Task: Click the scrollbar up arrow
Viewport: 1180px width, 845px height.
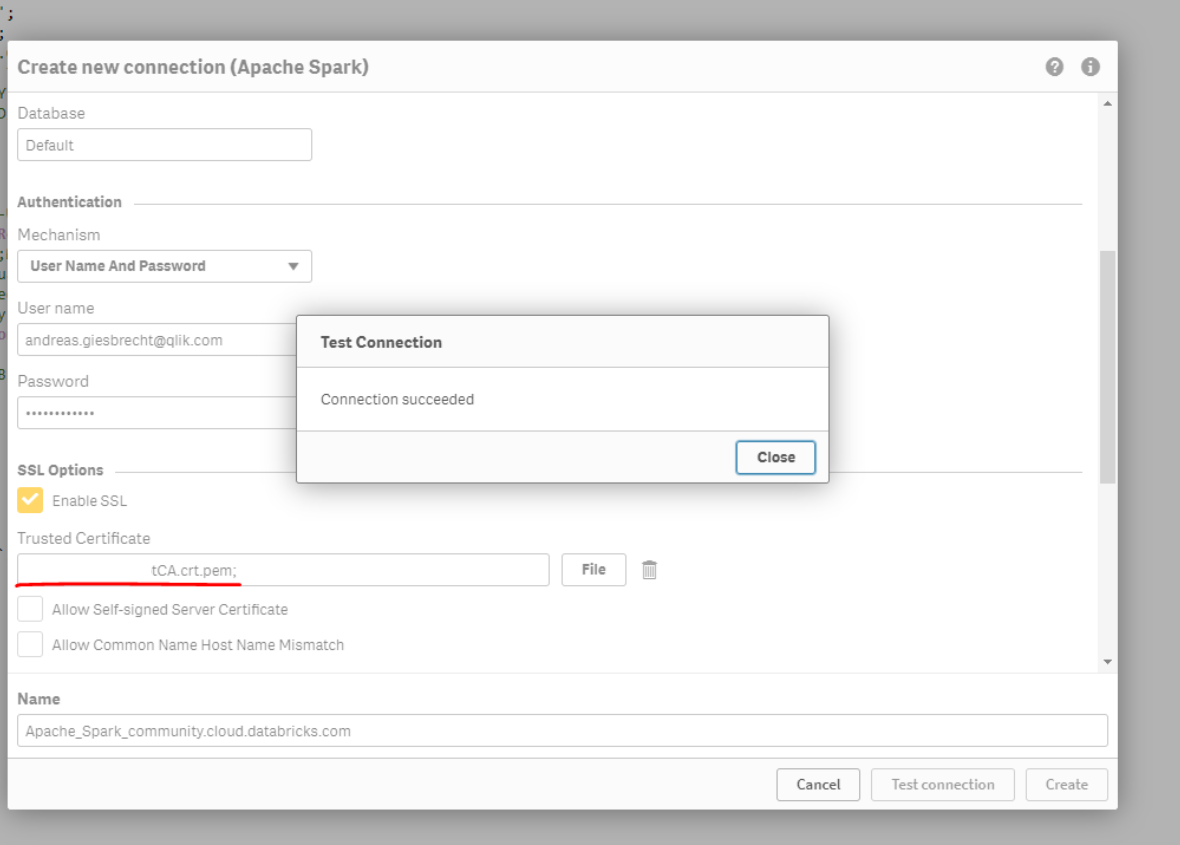Action: [x=1108, y=104]
